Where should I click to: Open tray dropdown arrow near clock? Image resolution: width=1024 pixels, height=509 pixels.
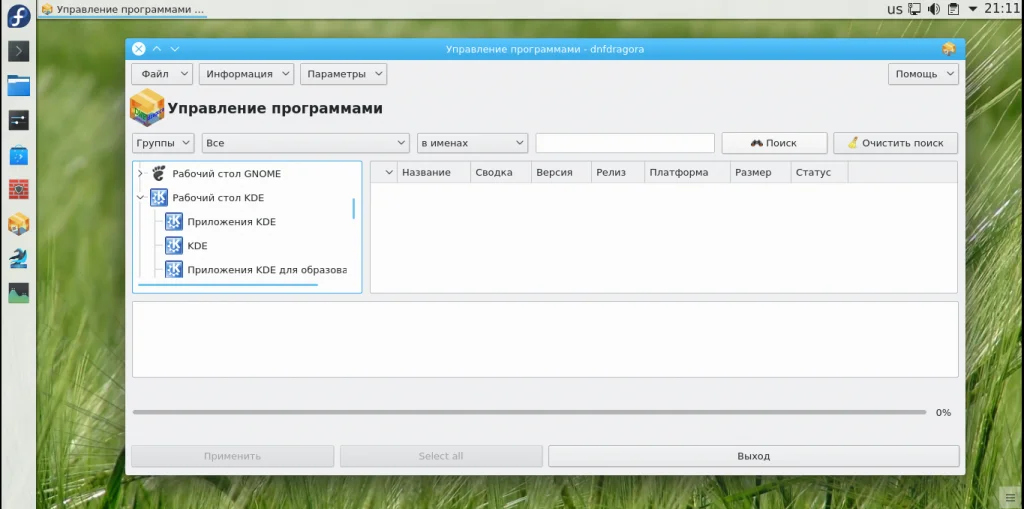coord(972,9)
